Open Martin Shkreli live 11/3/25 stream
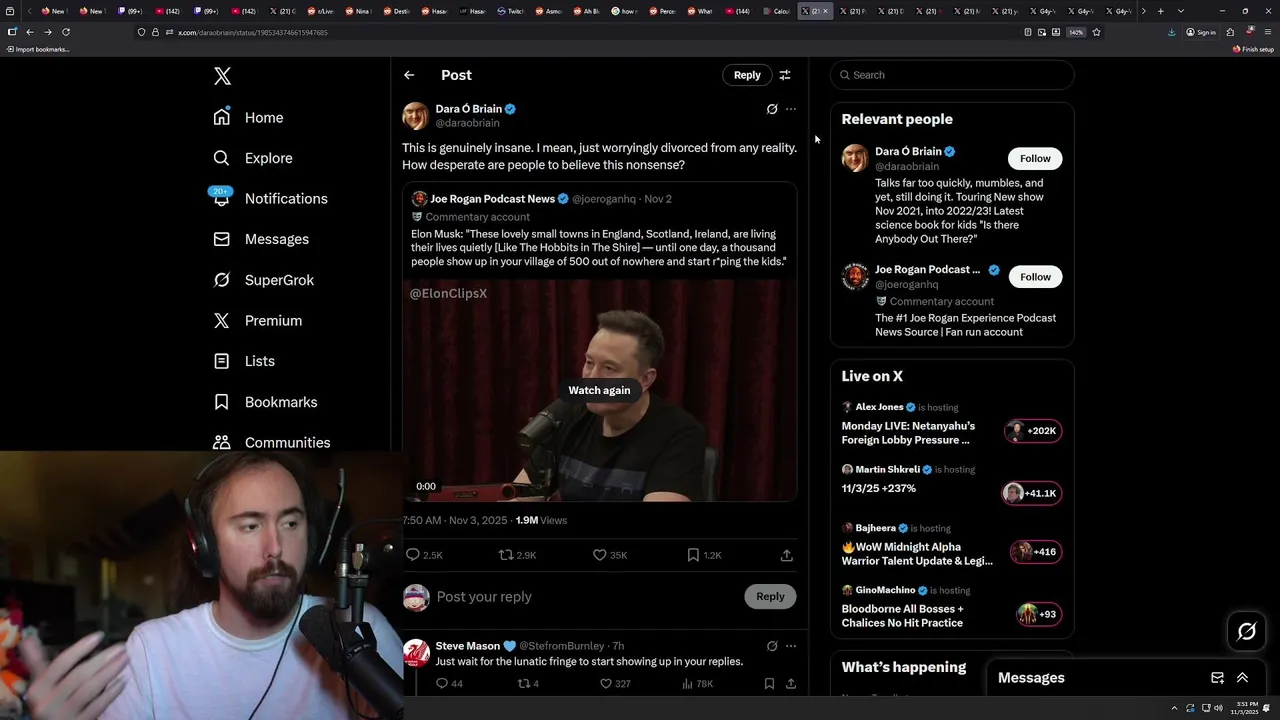The width and height of the screenshot is (1280, 720). point(878,488)
